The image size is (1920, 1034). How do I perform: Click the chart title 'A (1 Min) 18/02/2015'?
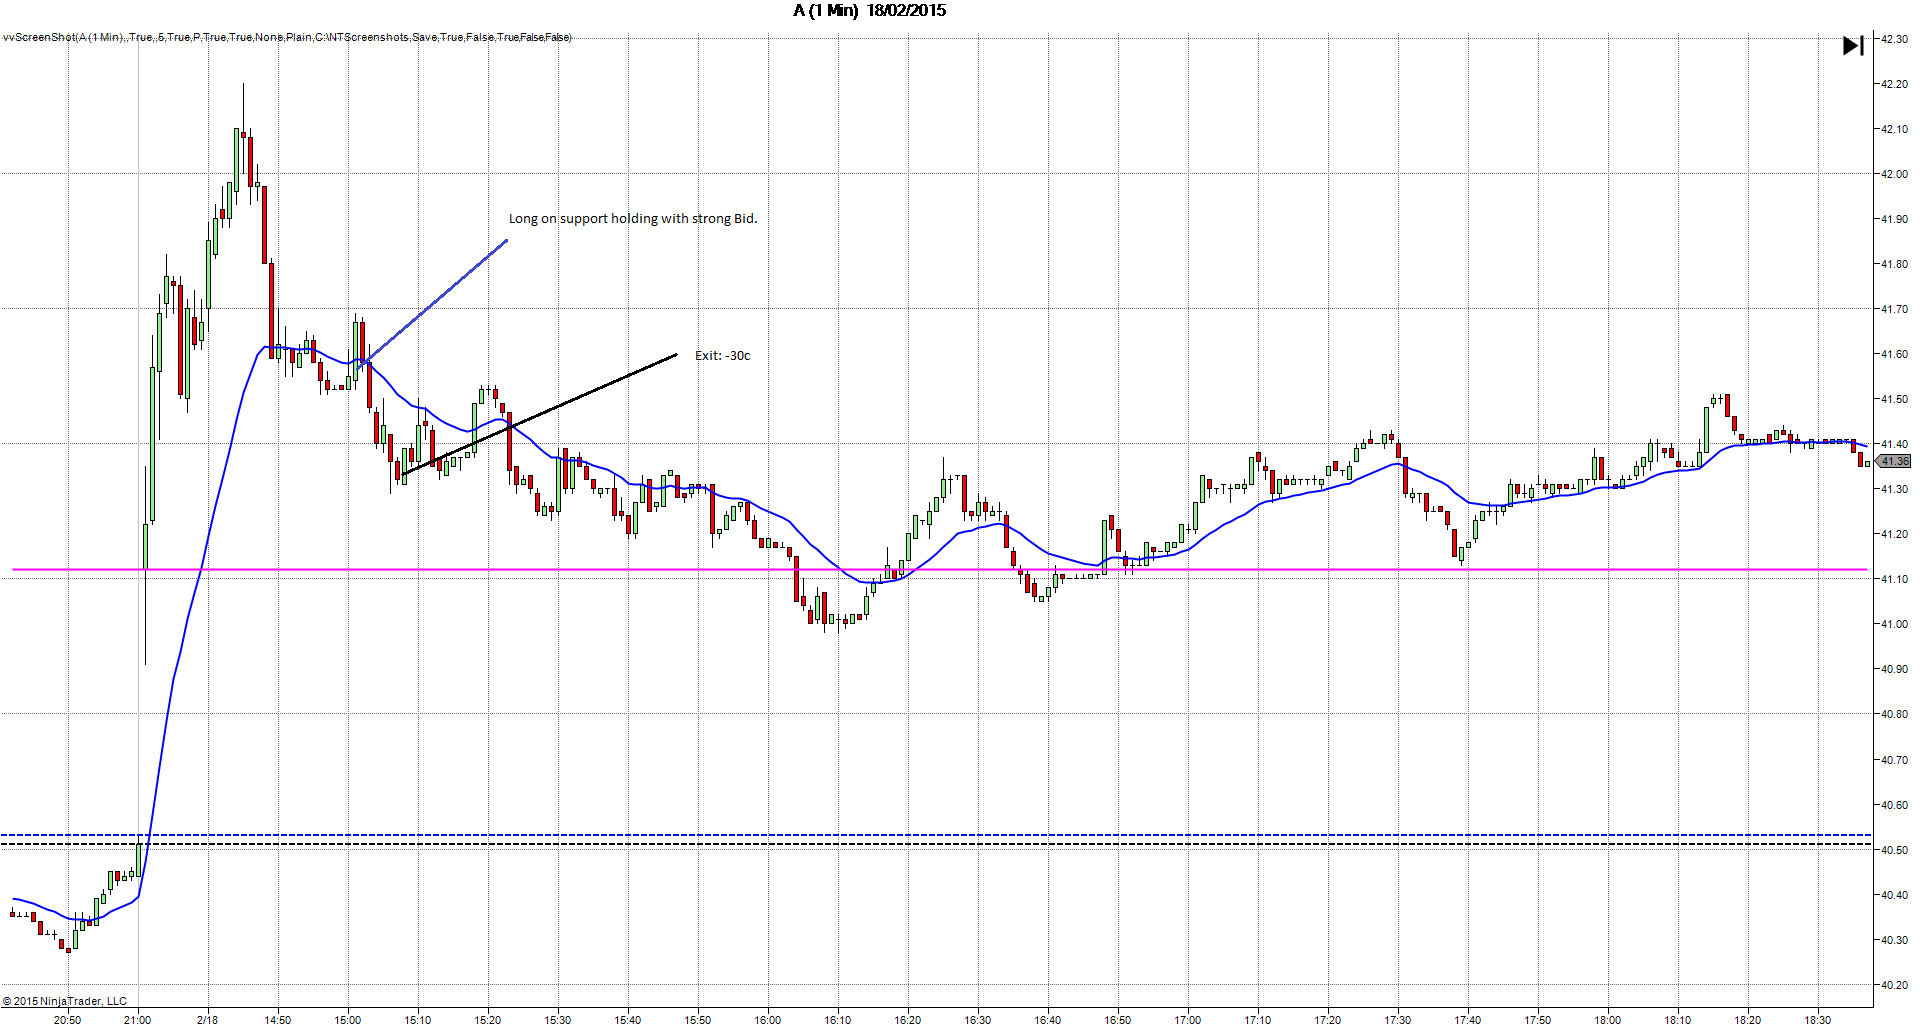click(869, 11)
